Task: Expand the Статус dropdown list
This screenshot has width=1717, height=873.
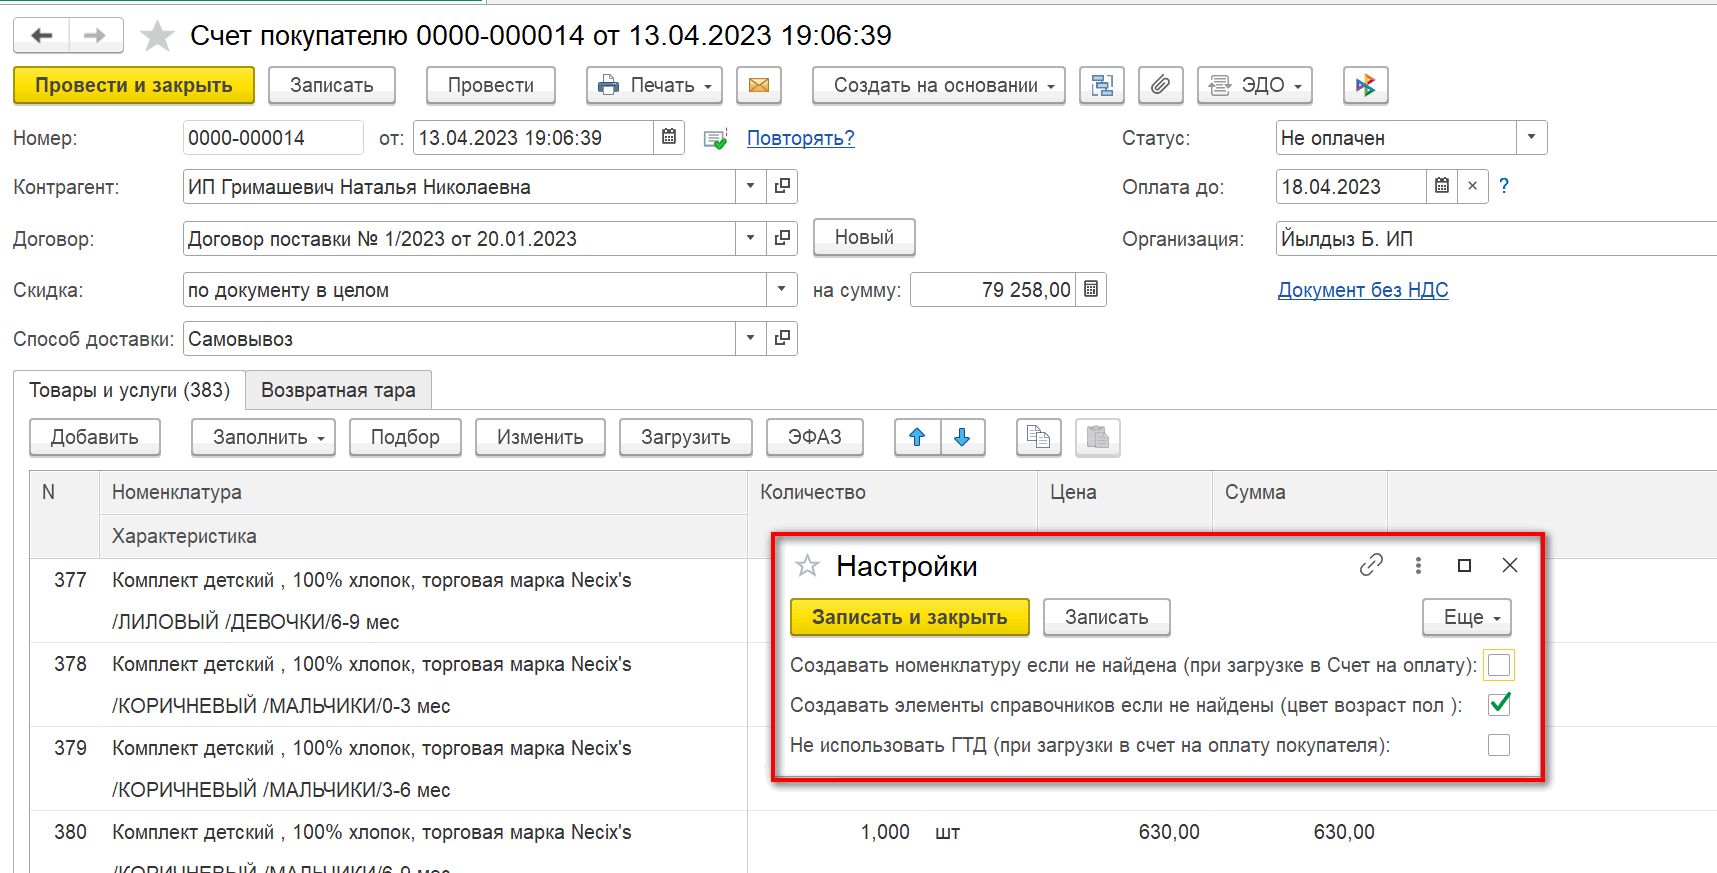Action: click(x=1531, y=138)
